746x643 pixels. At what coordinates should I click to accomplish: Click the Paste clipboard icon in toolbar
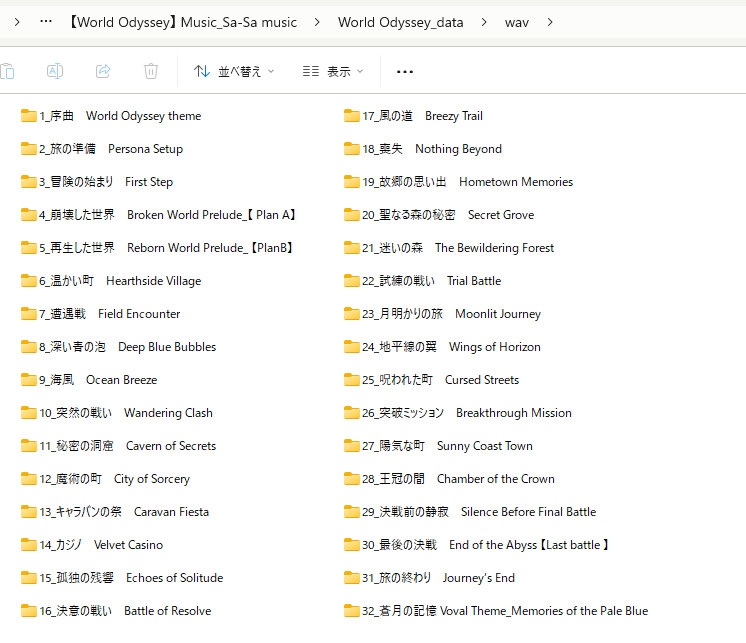pos(7,71)
